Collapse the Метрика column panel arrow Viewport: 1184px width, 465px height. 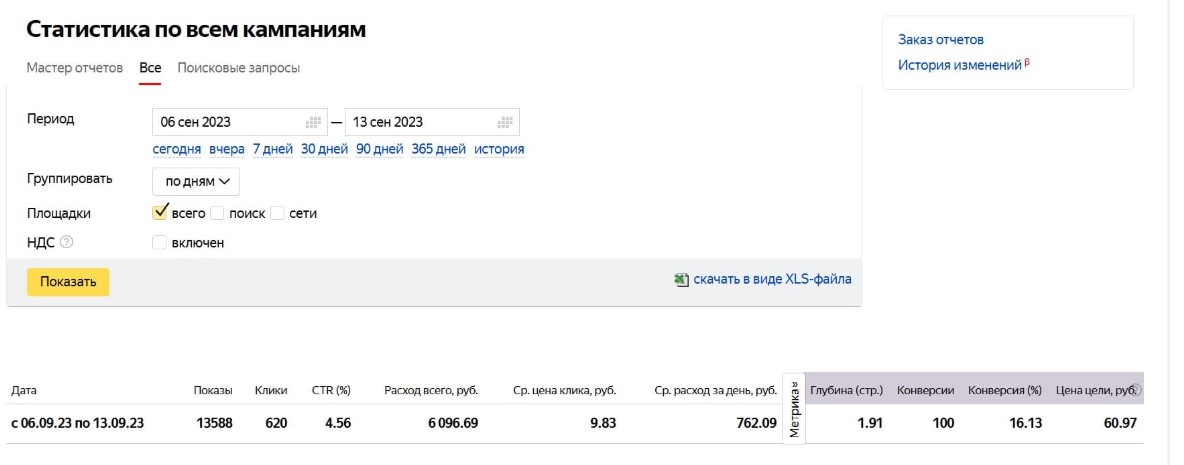click(x=794, y=384)
